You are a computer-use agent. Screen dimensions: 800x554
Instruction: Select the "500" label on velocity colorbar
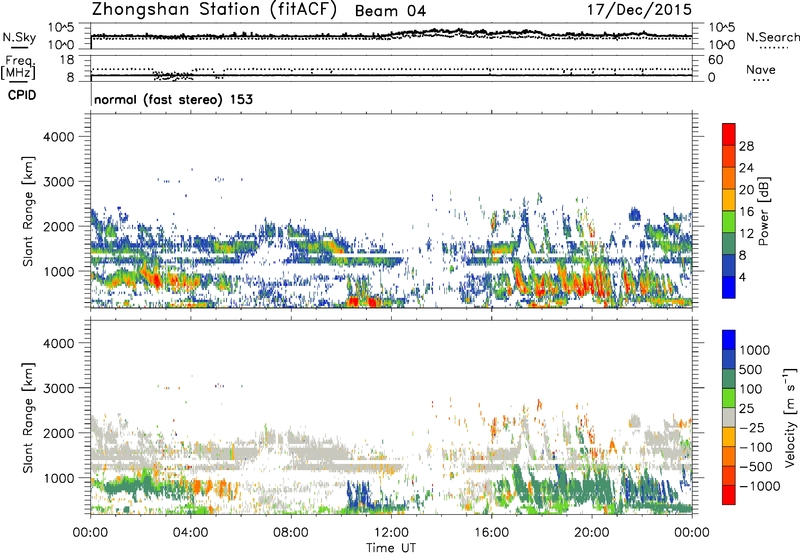751,370
